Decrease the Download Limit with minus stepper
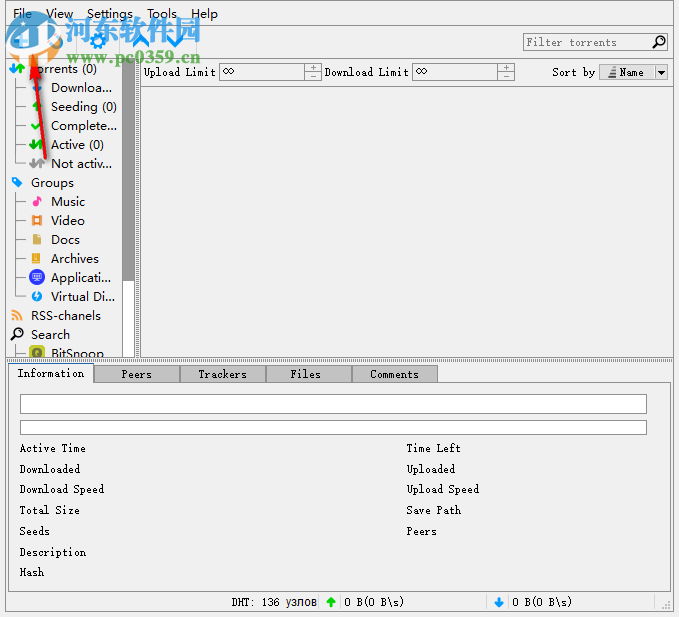The image size is (679, 617). 506,76
